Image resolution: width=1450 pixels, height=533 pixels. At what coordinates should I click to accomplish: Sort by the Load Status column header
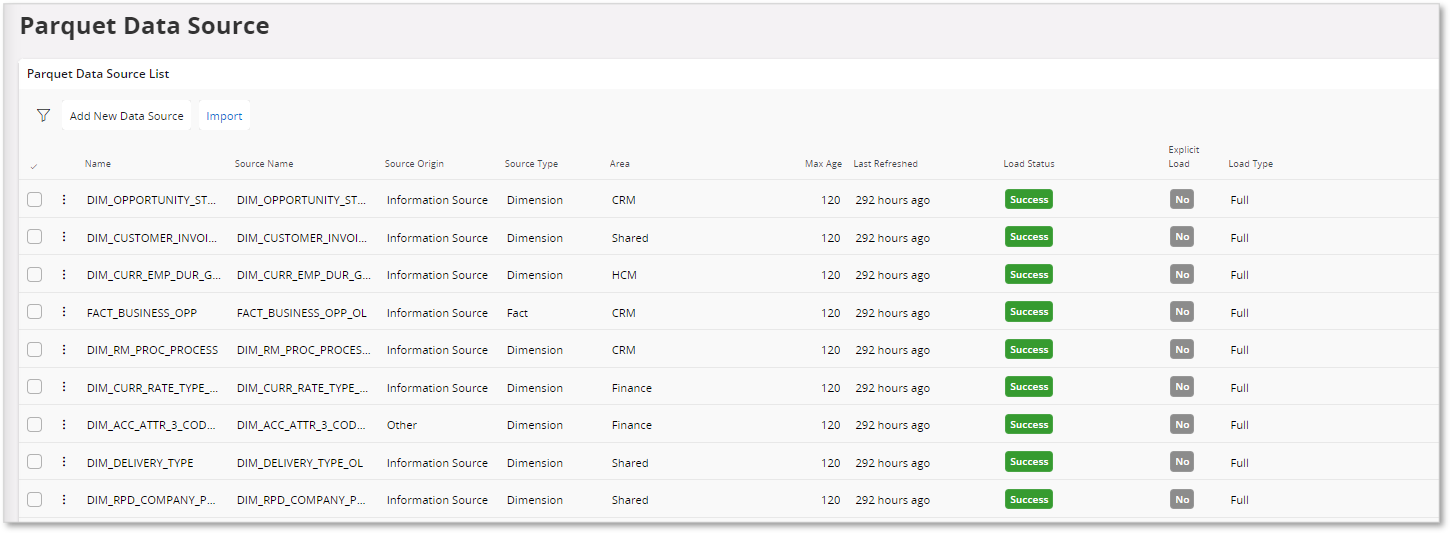point(1029,164)
